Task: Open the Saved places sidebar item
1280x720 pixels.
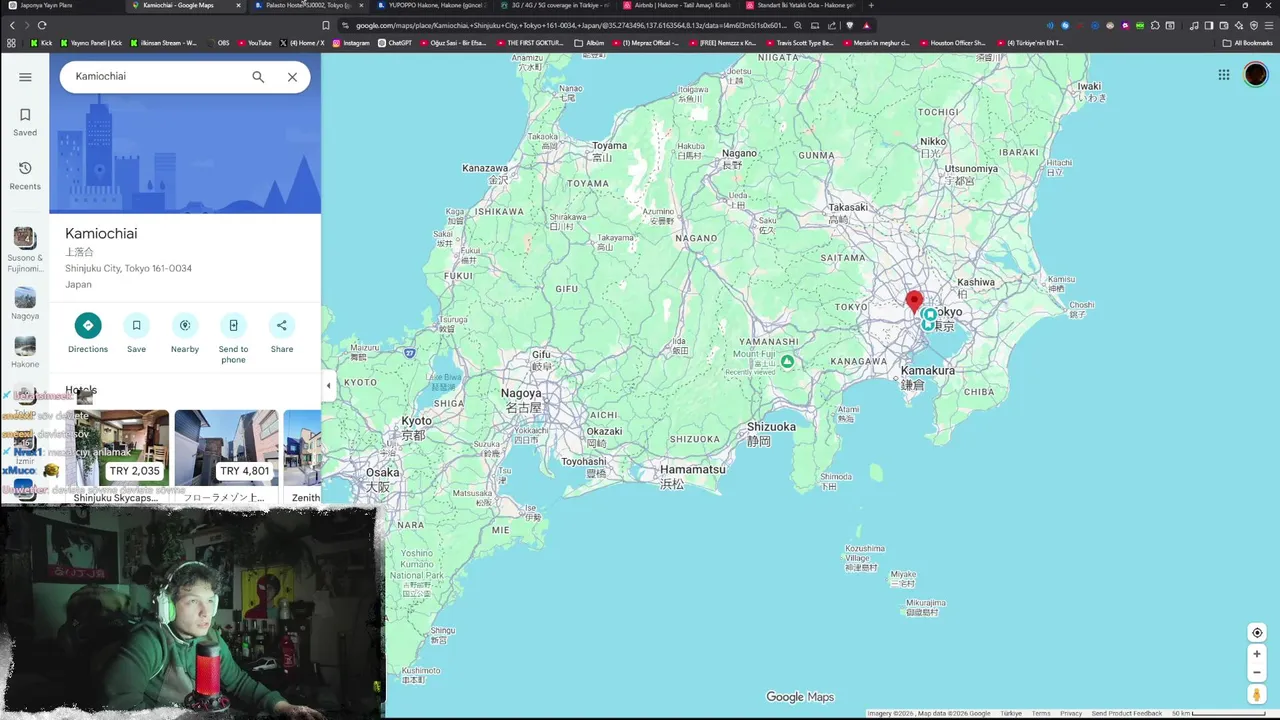Action: click(x=25, y=122)
